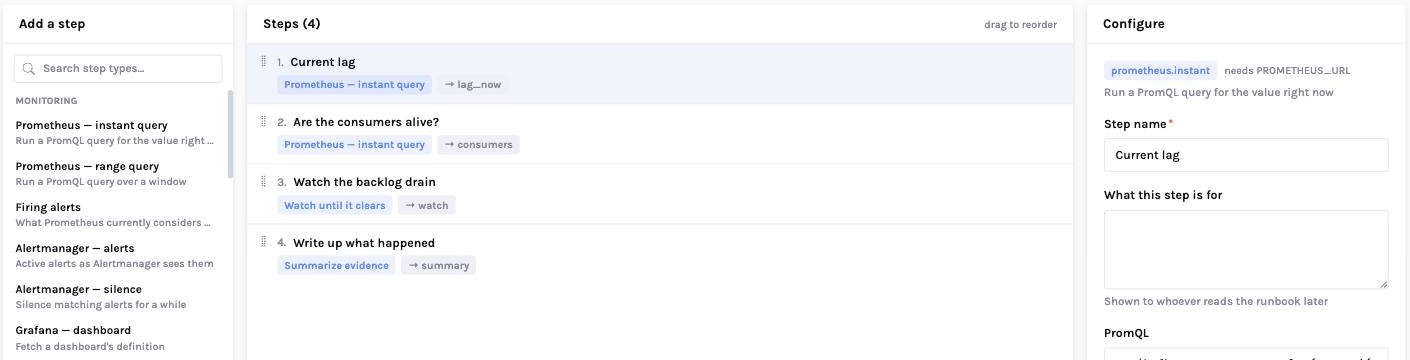Image resolution: width=1410 pixels, height=360 pixels.
Task: Click the search magnifier icon
Action: [x=29, y=69]
